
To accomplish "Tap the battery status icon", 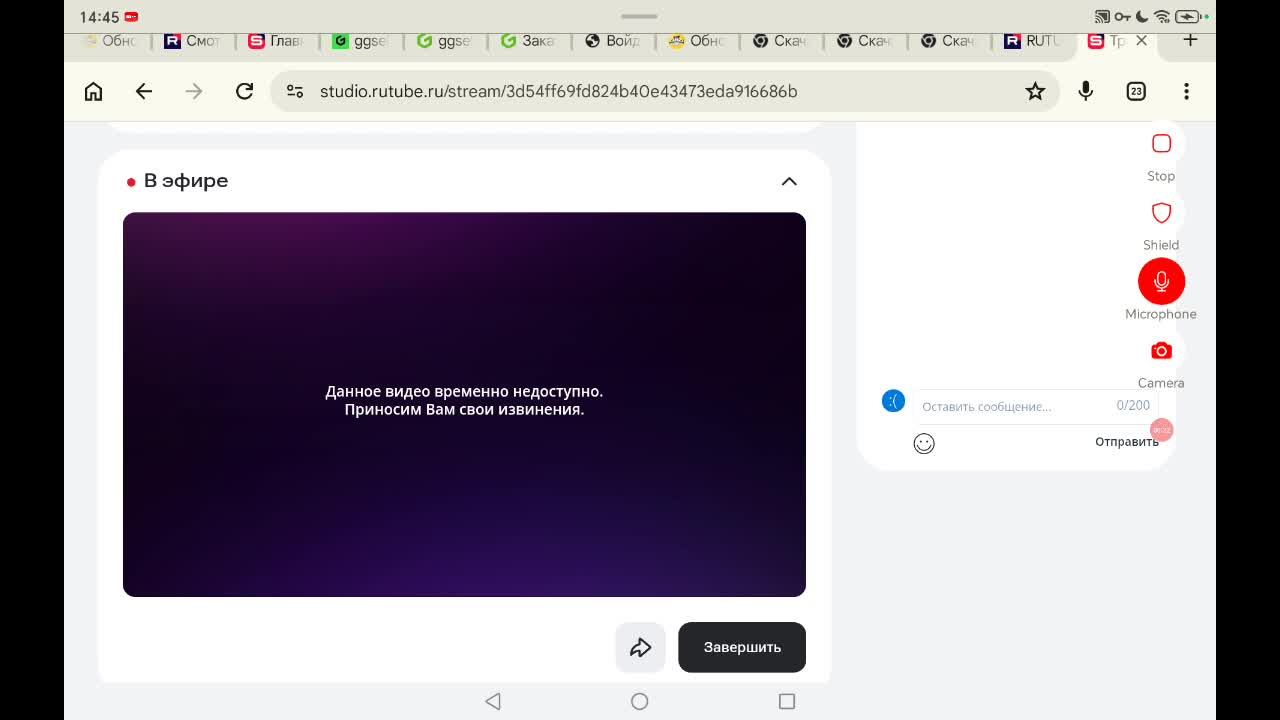I will point(1190,17).
